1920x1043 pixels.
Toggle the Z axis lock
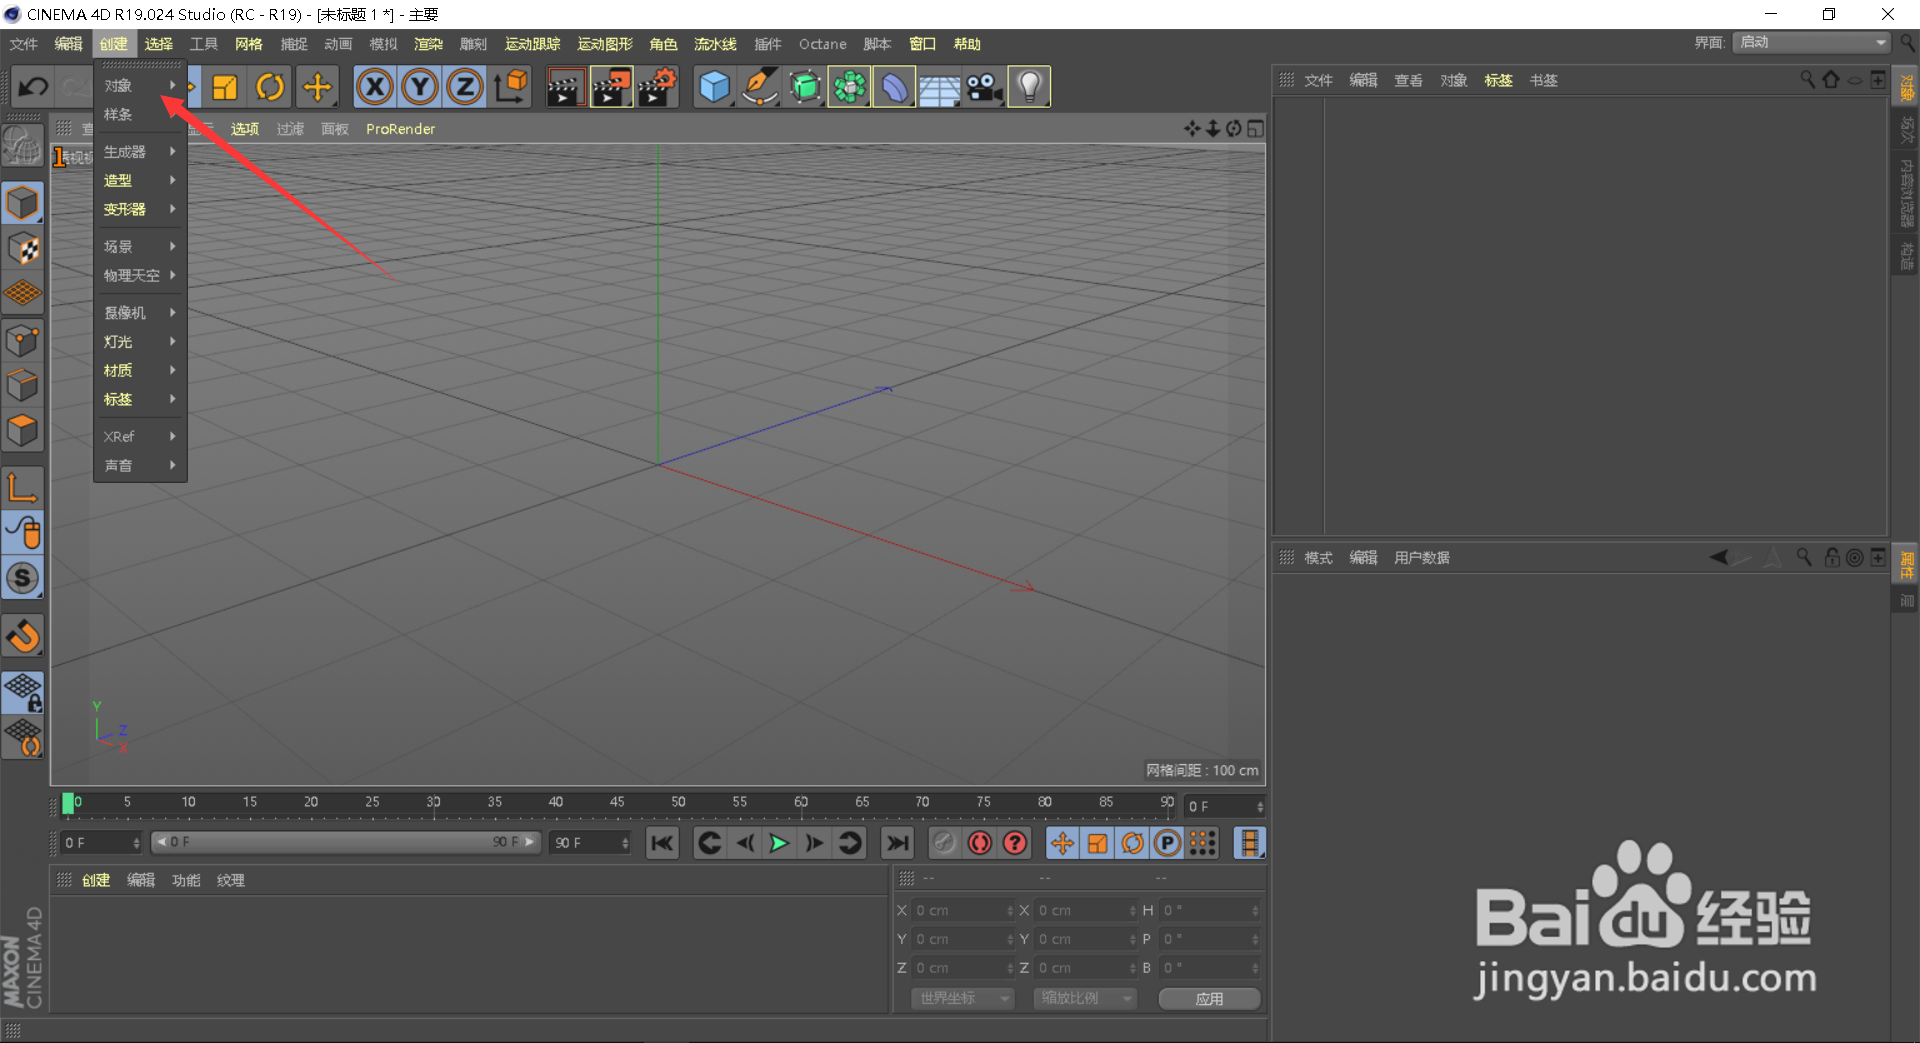pyautogui.click(x=465, y=87)
